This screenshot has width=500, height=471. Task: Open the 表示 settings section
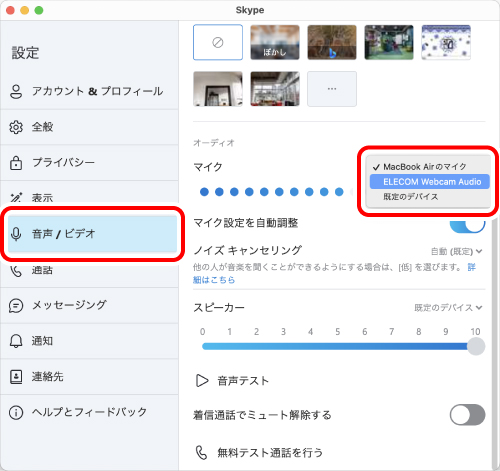(89, 197)
